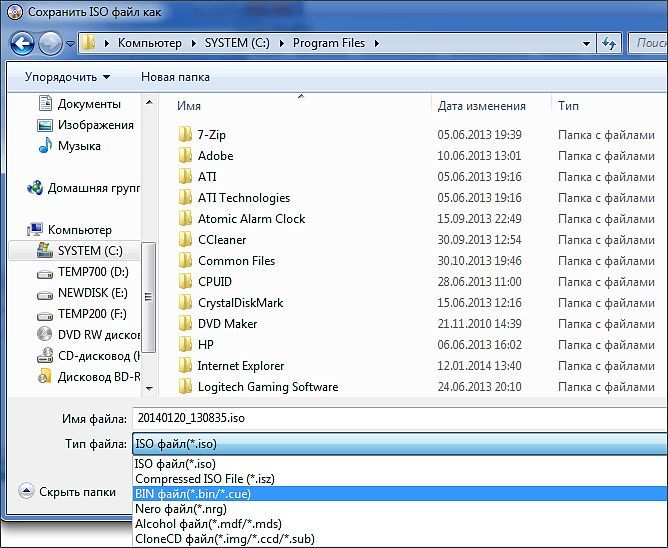This screenshot has height=548, width=668.
Task: Expand the arrow after Program Files breadcrumb
Action: coord(377,43)
